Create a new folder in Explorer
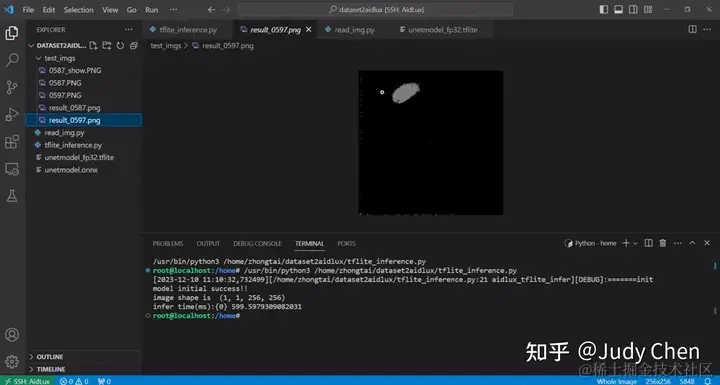The height and width of the screenshot is (385, 720). (107, 45)
